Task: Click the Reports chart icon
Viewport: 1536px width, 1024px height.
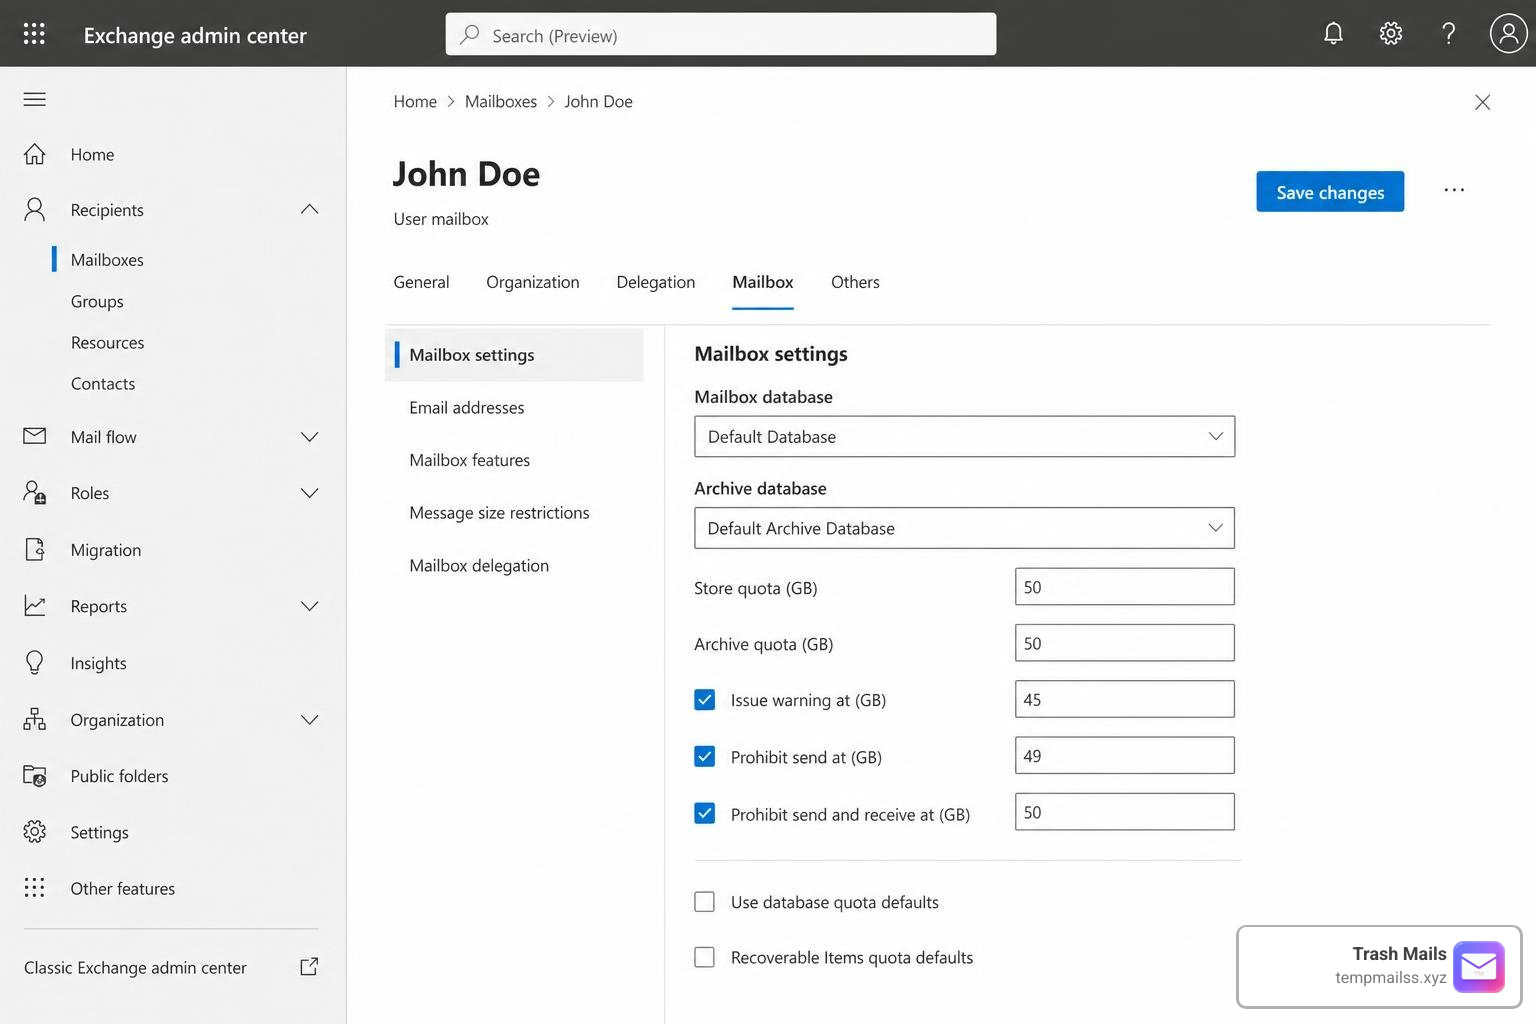Action: (34, 606)
